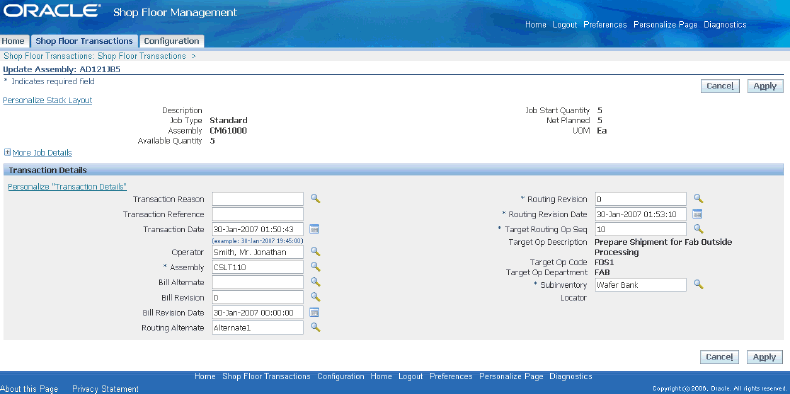The width and height of the screenshot is (790, 394).
Task: Click the Routing Revision Date field
Action: [x=641, y=214]
